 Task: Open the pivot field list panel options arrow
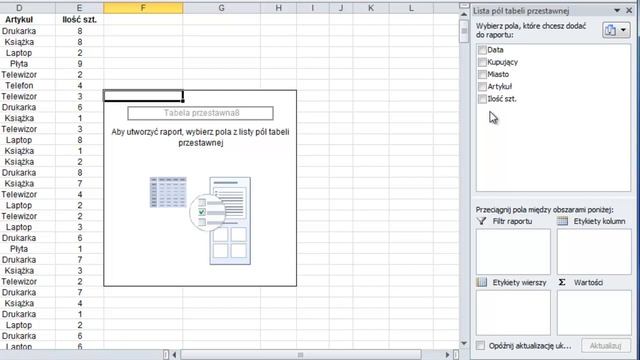pos(617,11)
